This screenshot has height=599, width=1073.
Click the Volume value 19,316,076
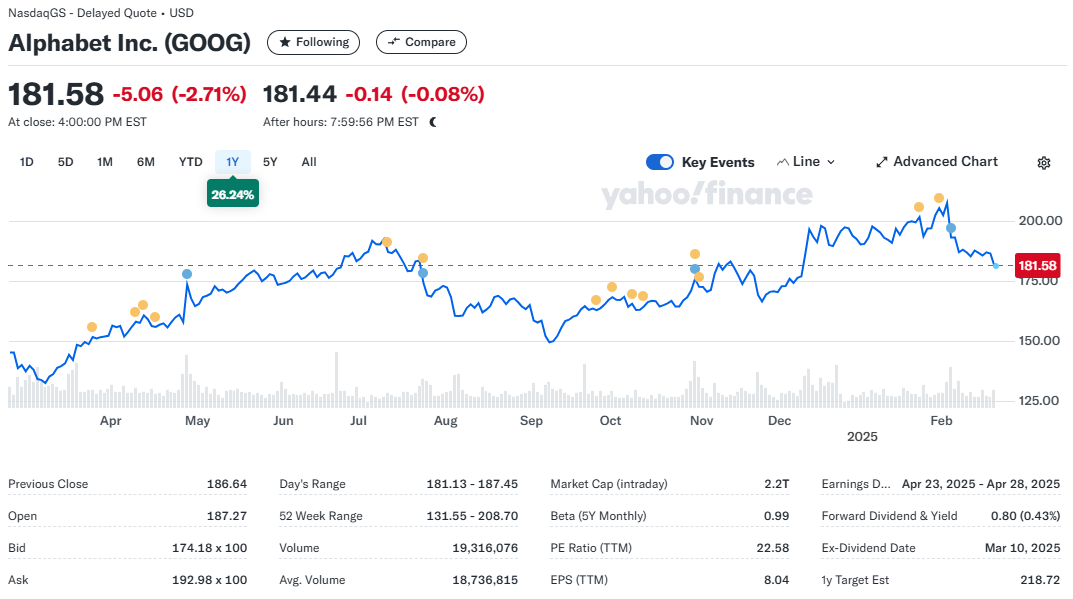point(485,548)
